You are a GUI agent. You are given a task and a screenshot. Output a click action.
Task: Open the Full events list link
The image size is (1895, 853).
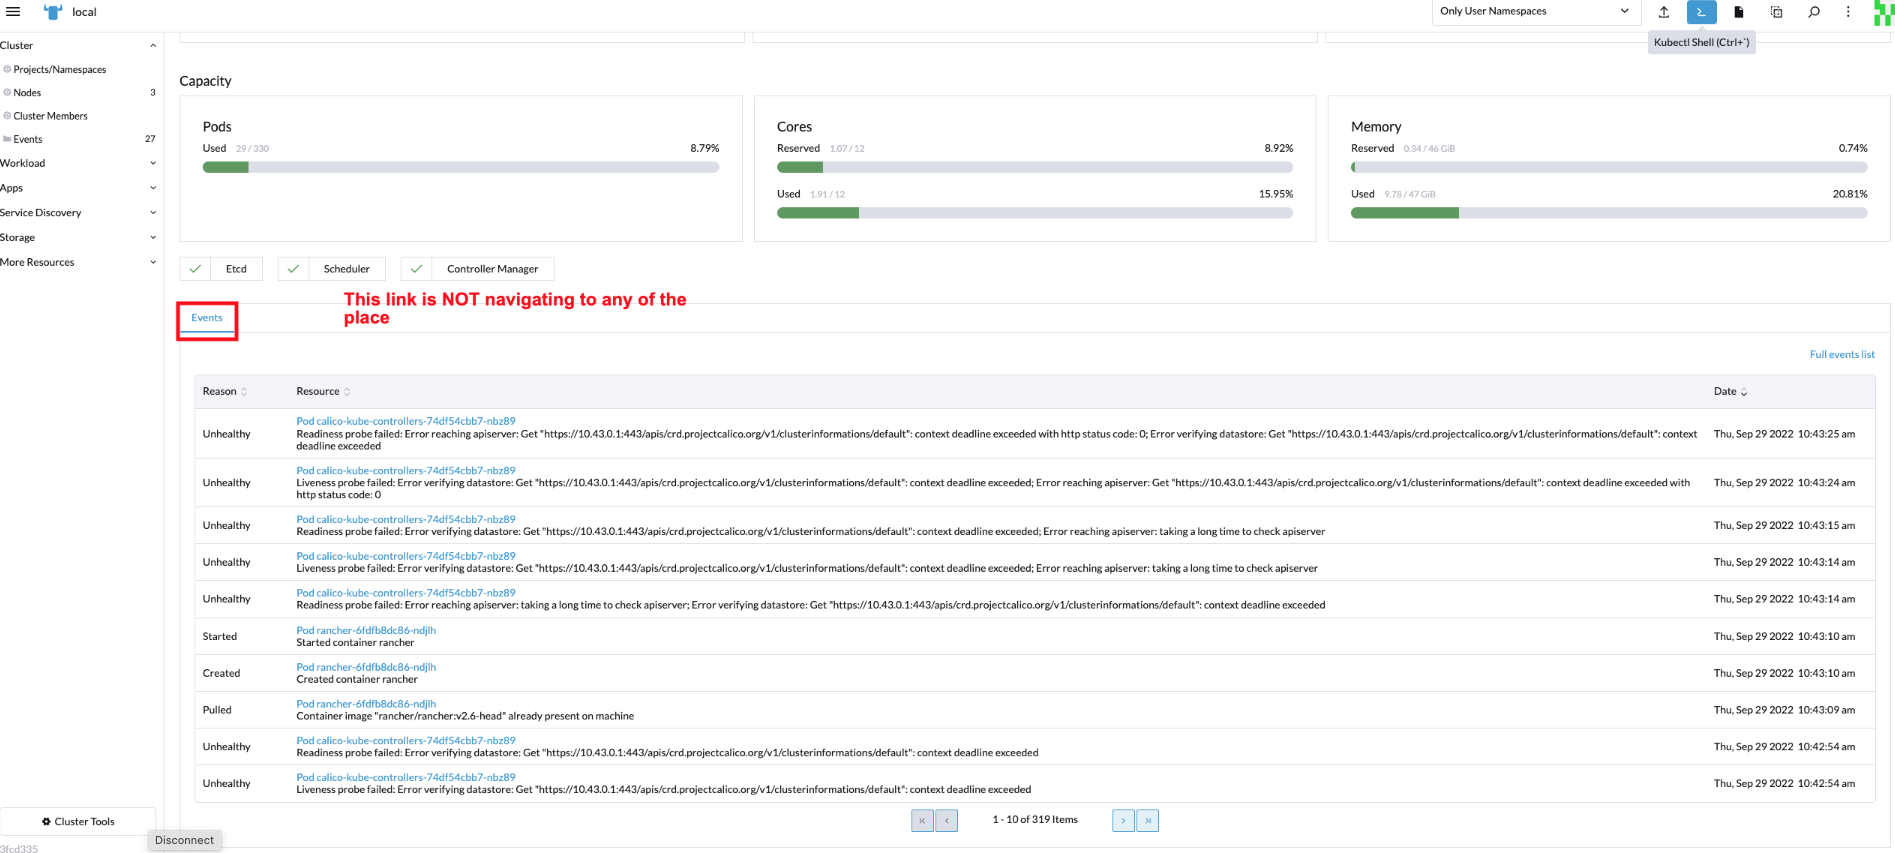(x=1842, y=355)
